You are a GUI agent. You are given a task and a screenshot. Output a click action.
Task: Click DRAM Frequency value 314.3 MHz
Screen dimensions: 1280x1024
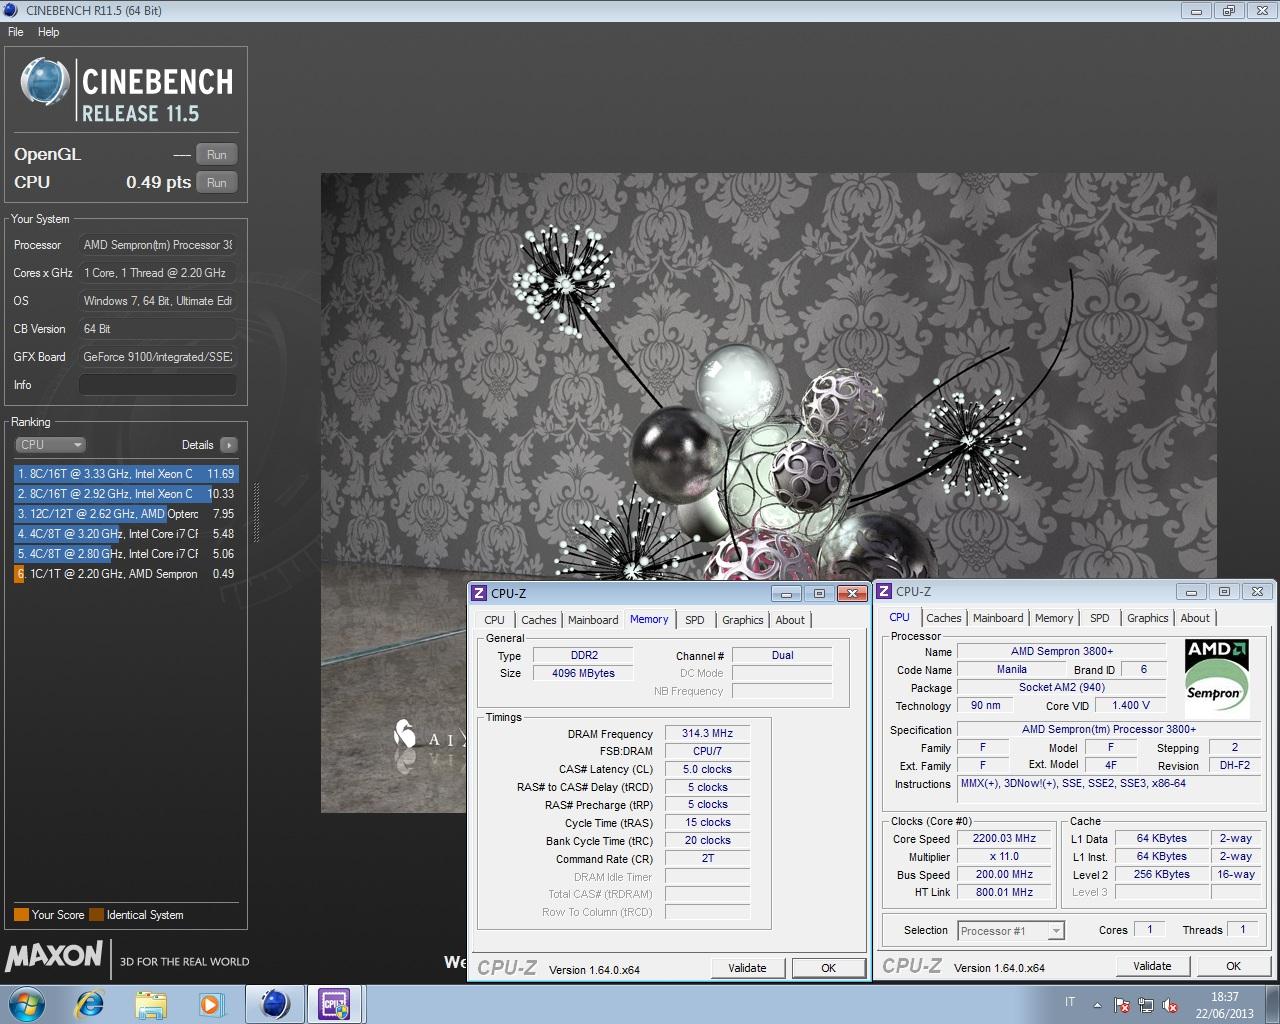(x=707, y=733)
